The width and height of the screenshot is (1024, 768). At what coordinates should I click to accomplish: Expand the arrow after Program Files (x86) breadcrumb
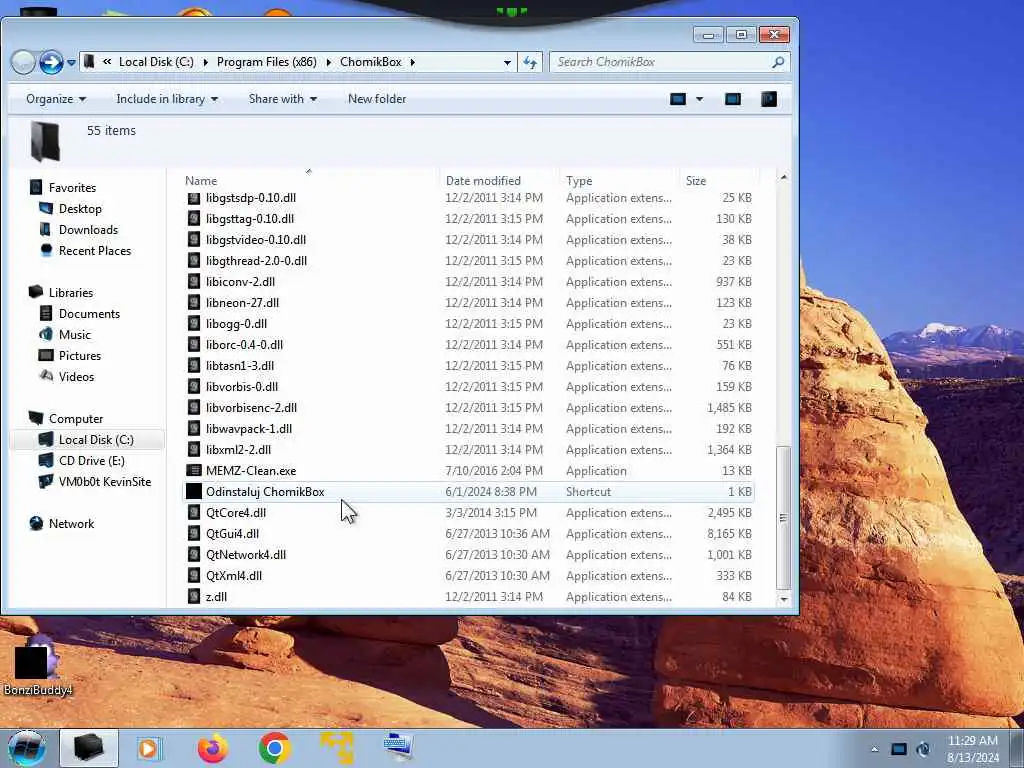[328, 63]
